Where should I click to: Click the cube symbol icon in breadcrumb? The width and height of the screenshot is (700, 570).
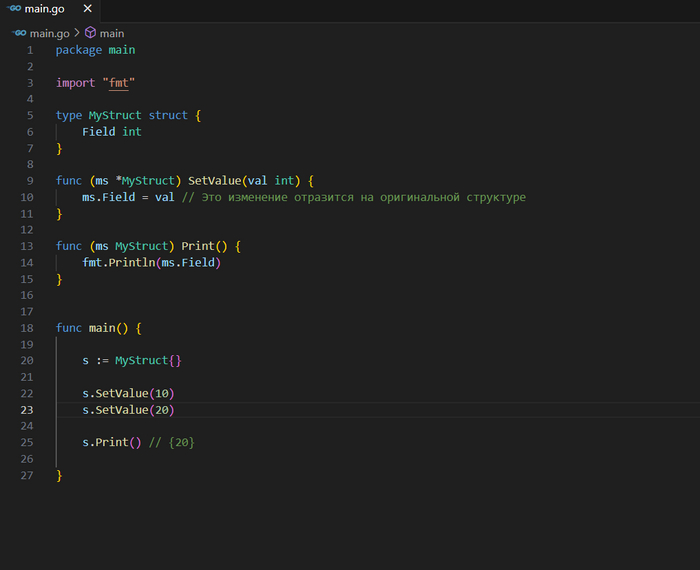[89, 33]
